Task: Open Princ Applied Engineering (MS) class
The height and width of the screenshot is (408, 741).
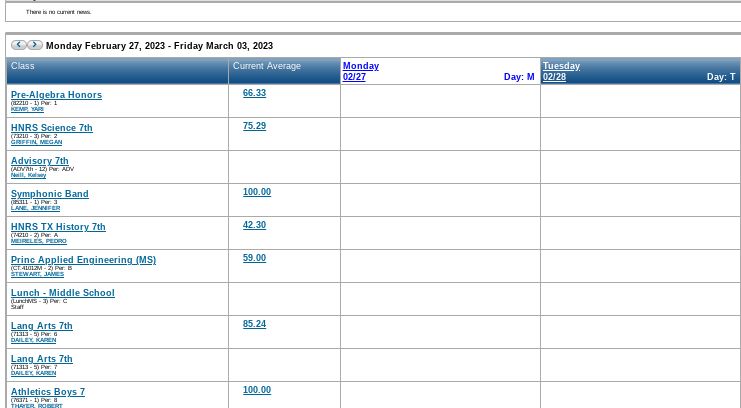Action: coord(83,260)
